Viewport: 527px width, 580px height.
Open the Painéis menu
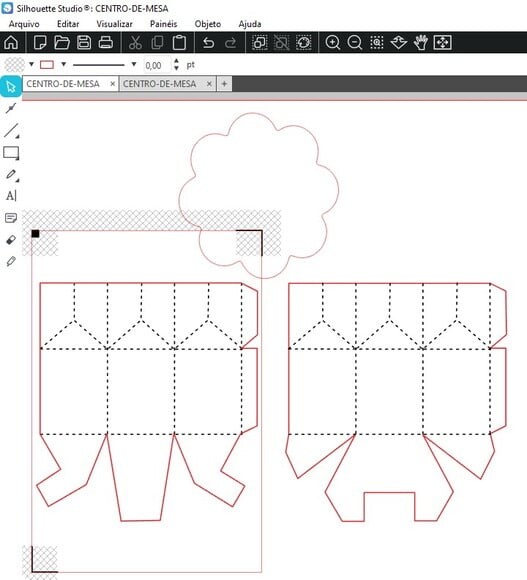pos(163,24)
